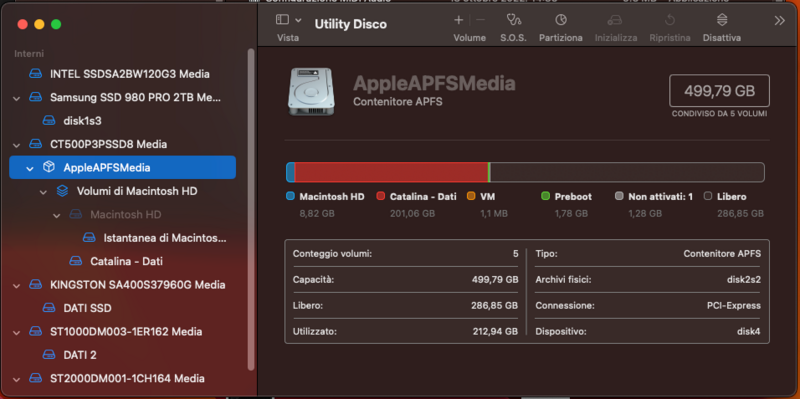Click green Preboot legend swatch
The image size is (800, 399).
pos(545,196)
